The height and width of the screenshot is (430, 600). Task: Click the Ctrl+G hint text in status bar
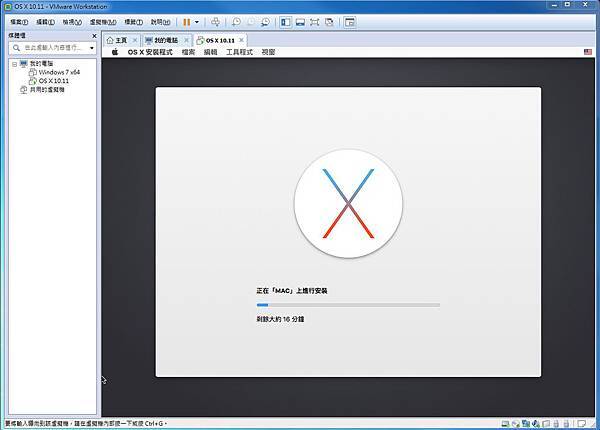pyautogui.click(x=86, y=423)
